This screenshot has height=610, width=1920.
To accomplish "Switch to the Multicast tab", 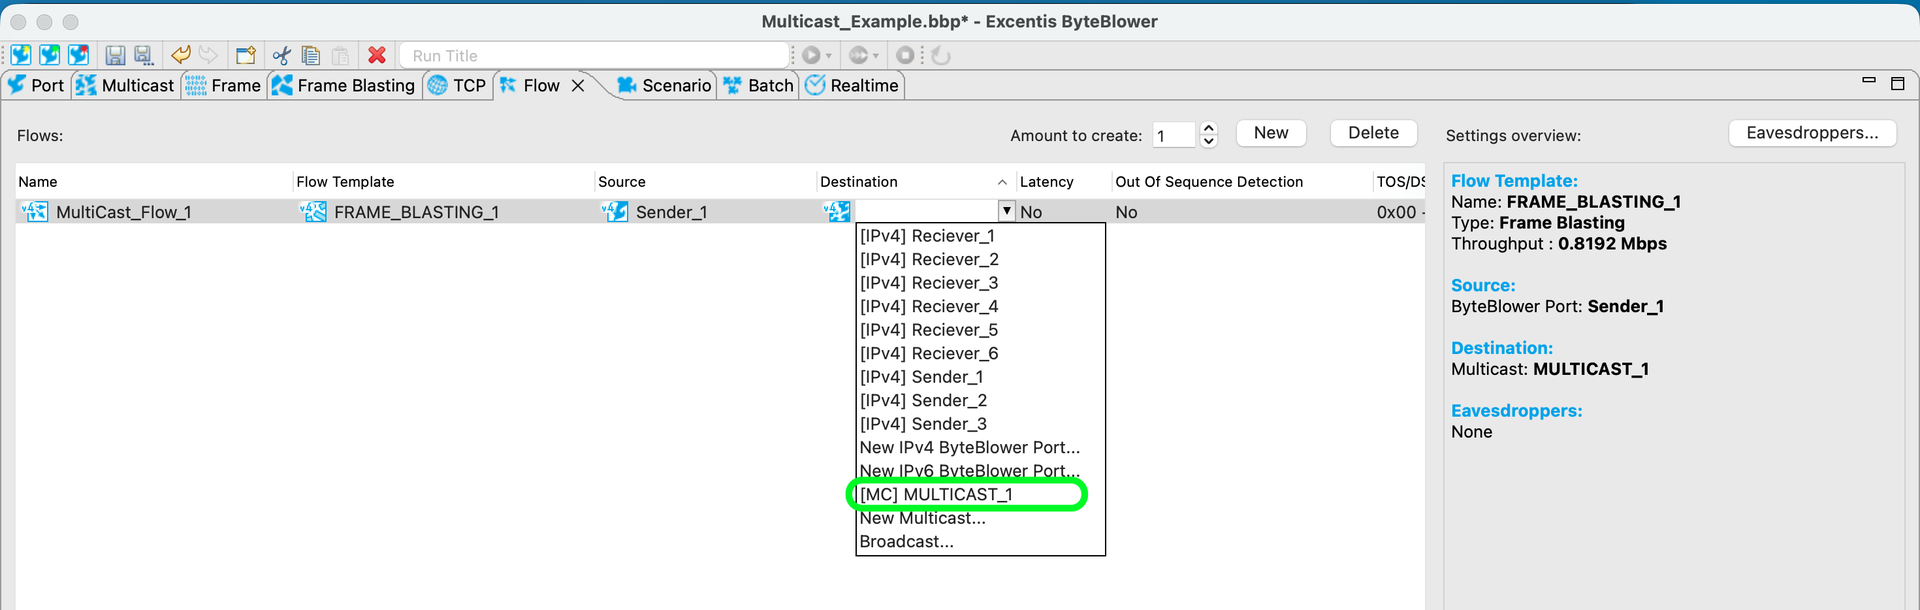I will [x=126, y=86].
